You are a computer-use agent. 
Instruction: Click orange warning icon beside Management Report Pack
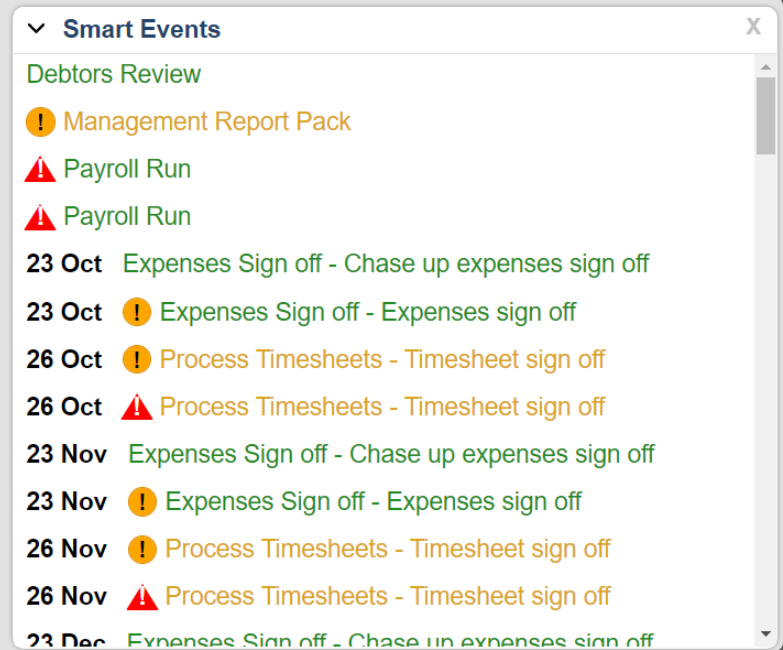tap(41, 123)
